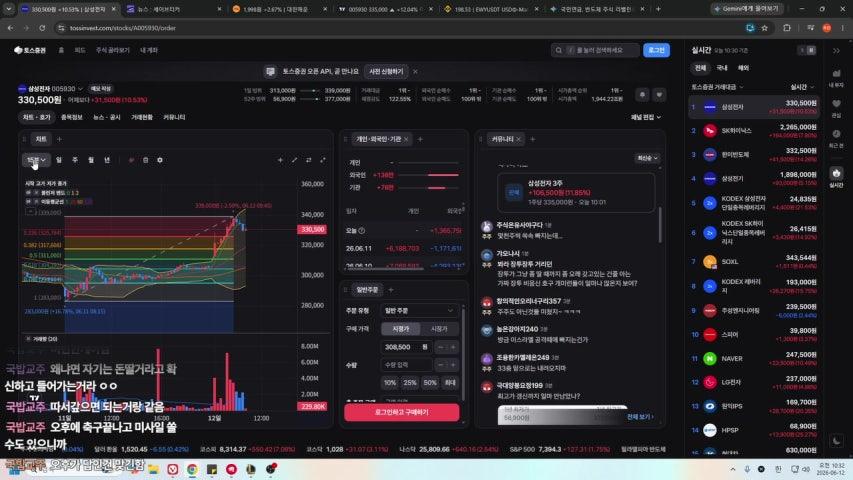Switch the realtime list to grid view

(811, 50)
